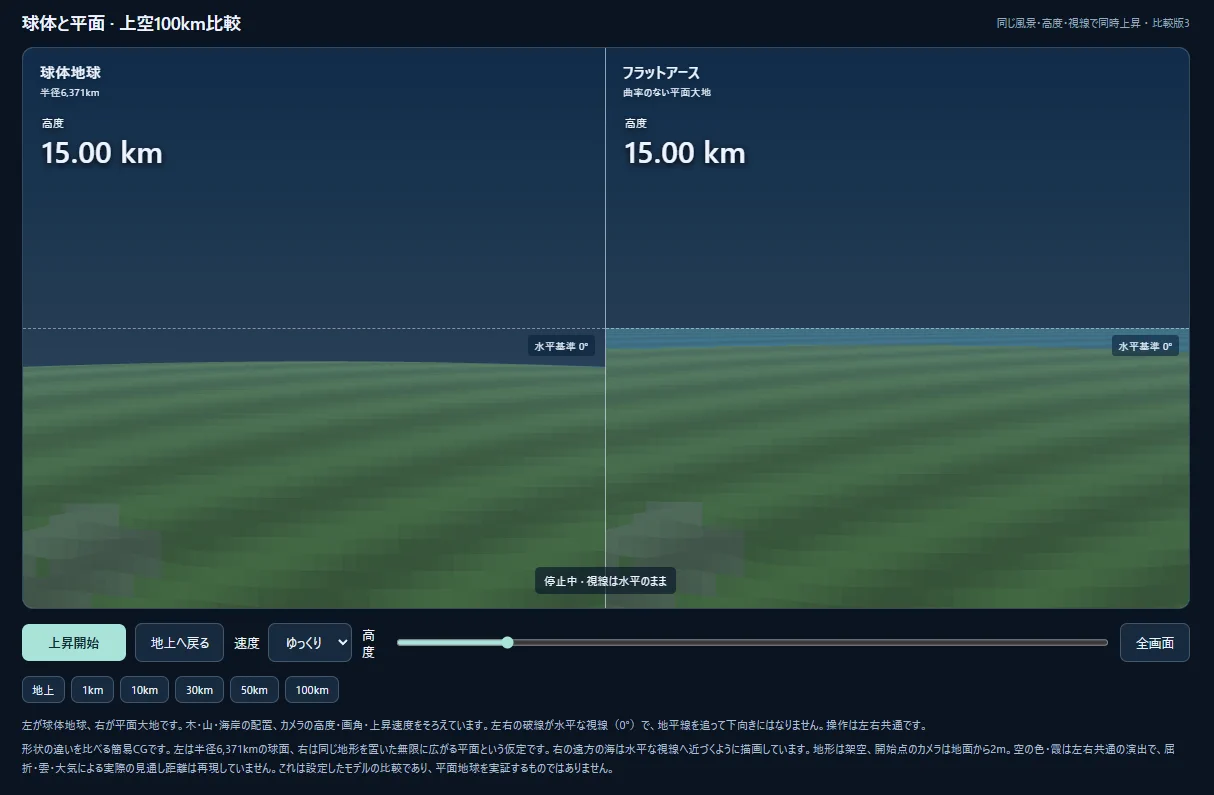Click the 曲率のない平面大地 subtitle
Viewport: 1214px width, 795px height.
667,93
